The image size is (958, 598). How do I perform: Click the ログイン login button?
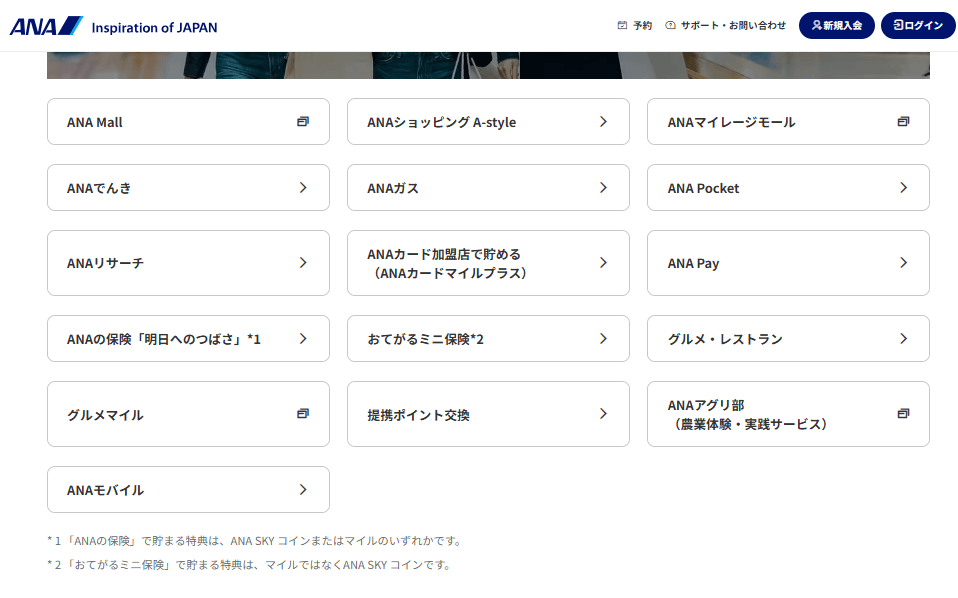tap(918, 26)
